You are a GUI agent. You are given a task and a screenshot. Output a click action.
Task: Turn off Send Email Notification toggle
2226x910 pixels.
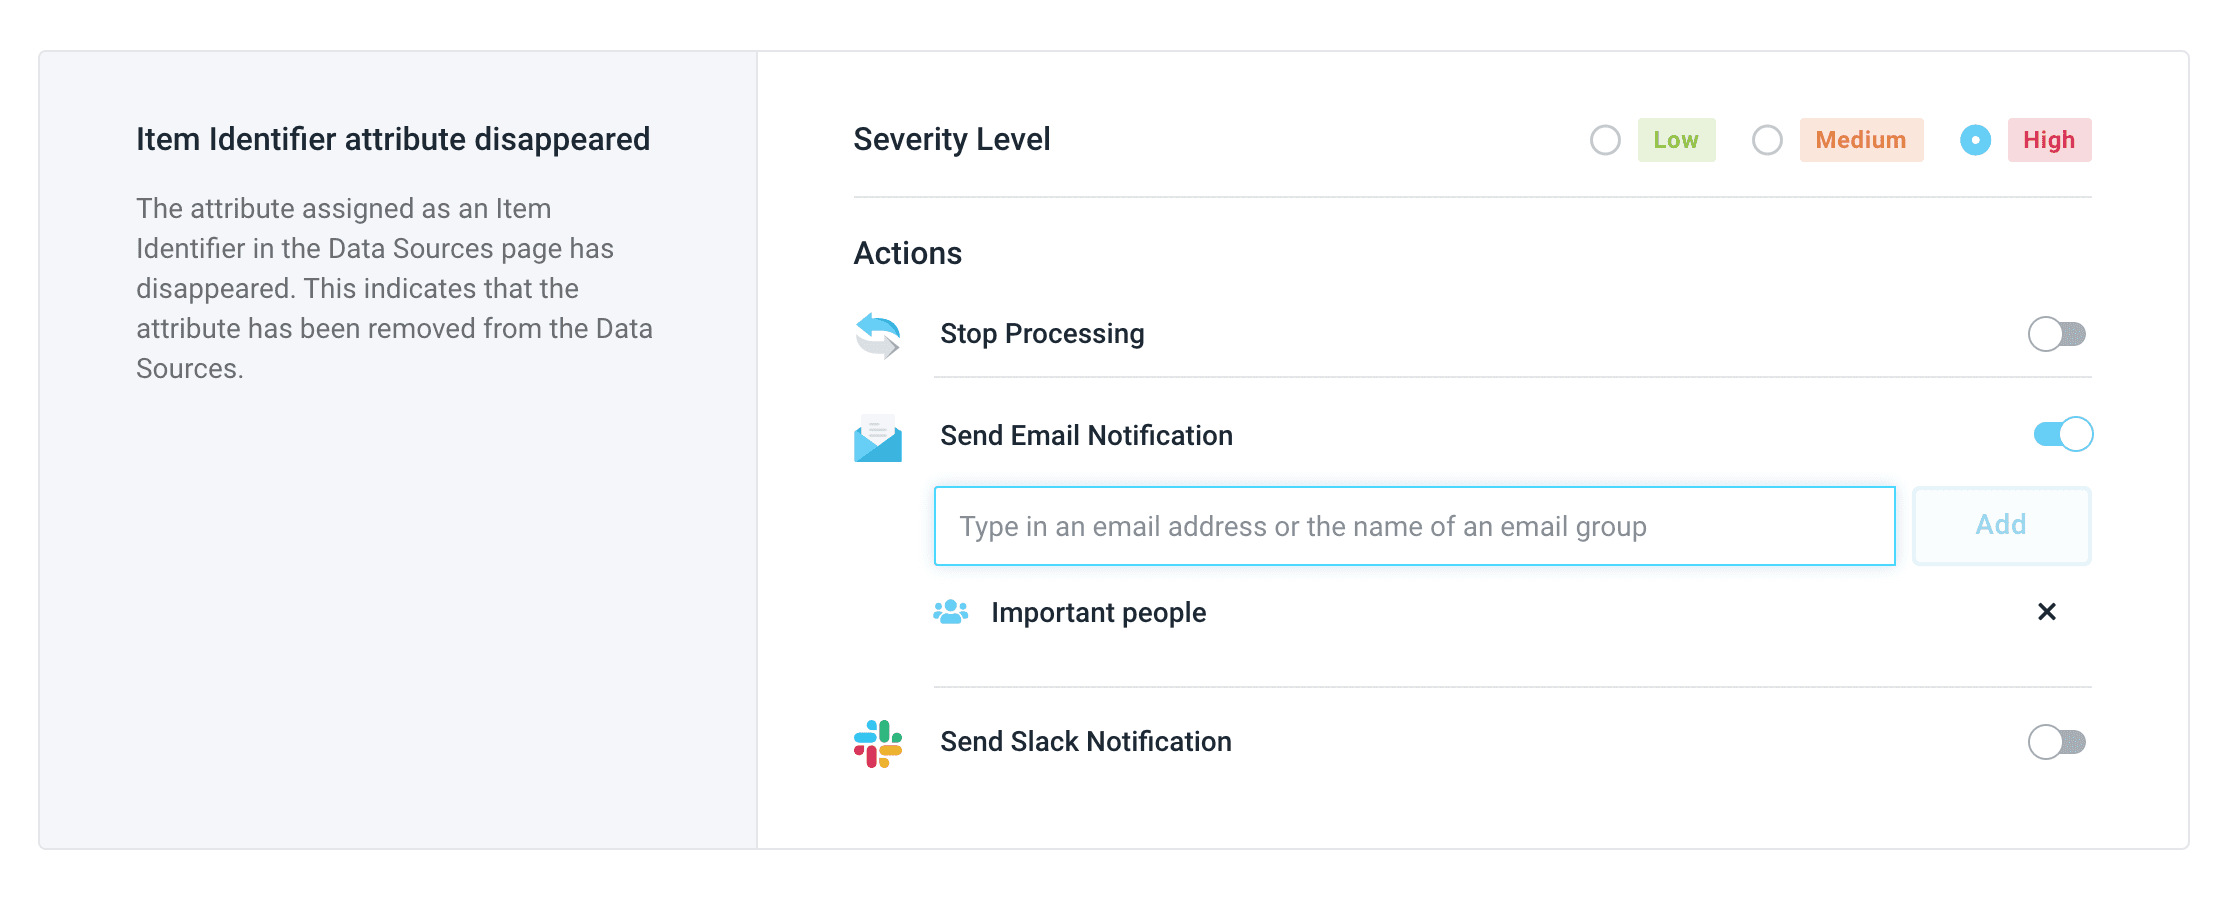[2062, 434]
